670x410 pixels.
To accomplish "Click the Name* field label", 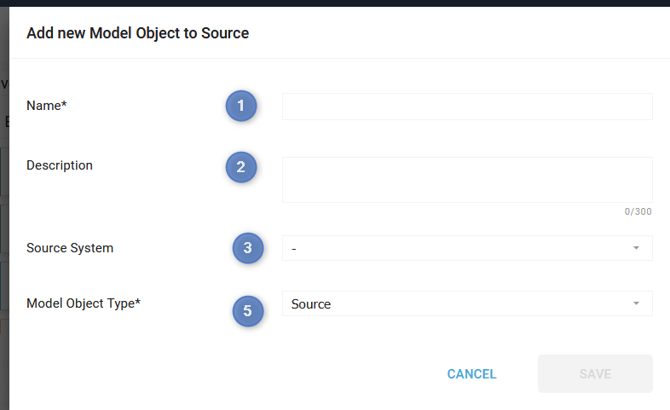I will pos(46,105).
